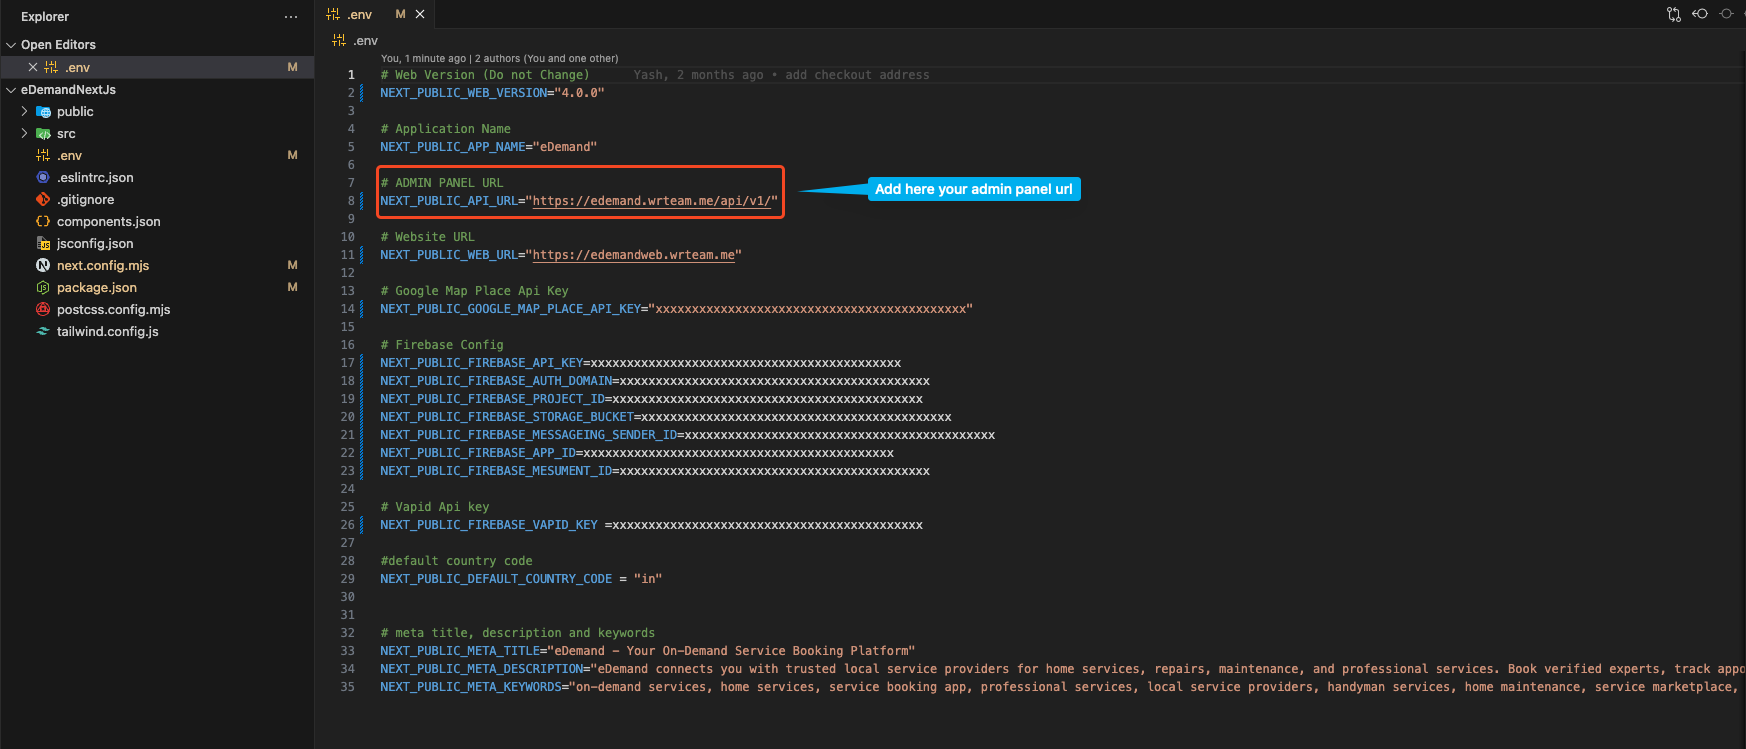Click the M status beside next.config.mjs
This screenshot has width=1746, height=749.
[x=292, y=265]
